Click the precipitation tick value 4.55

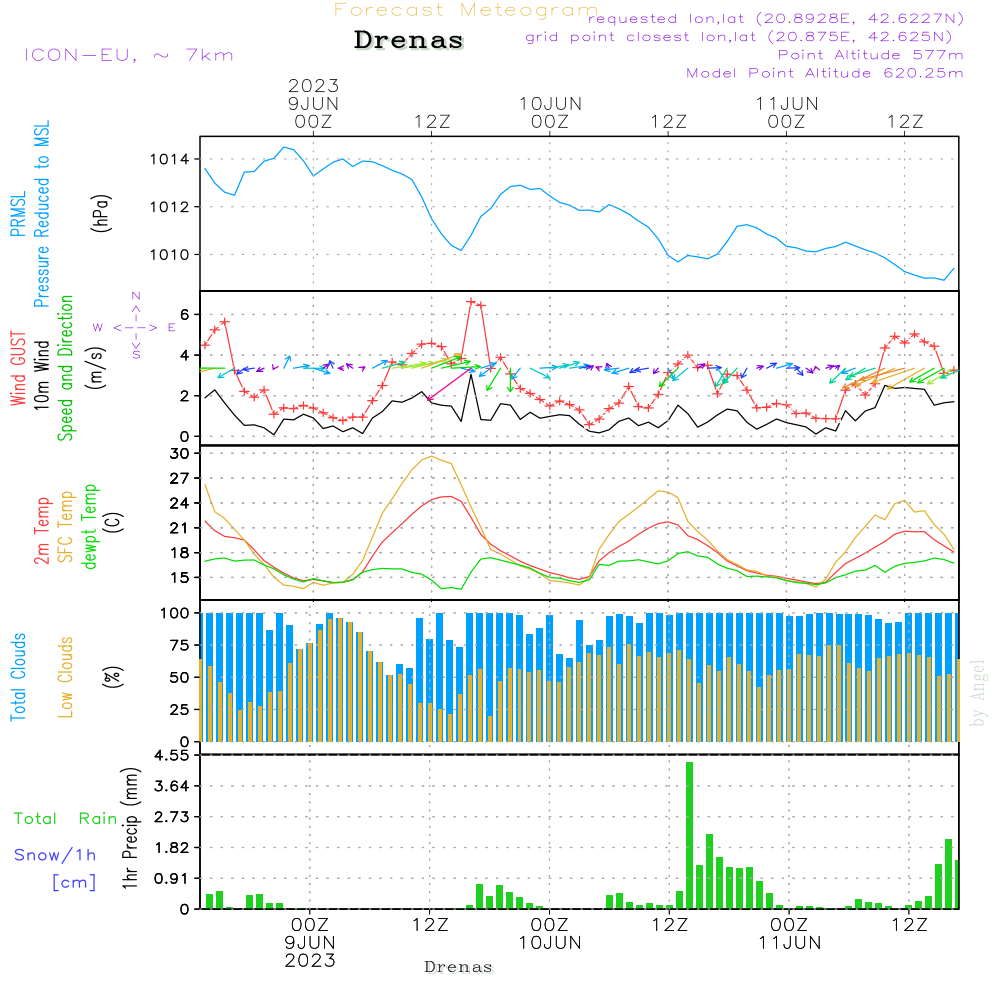coord(172,755)
